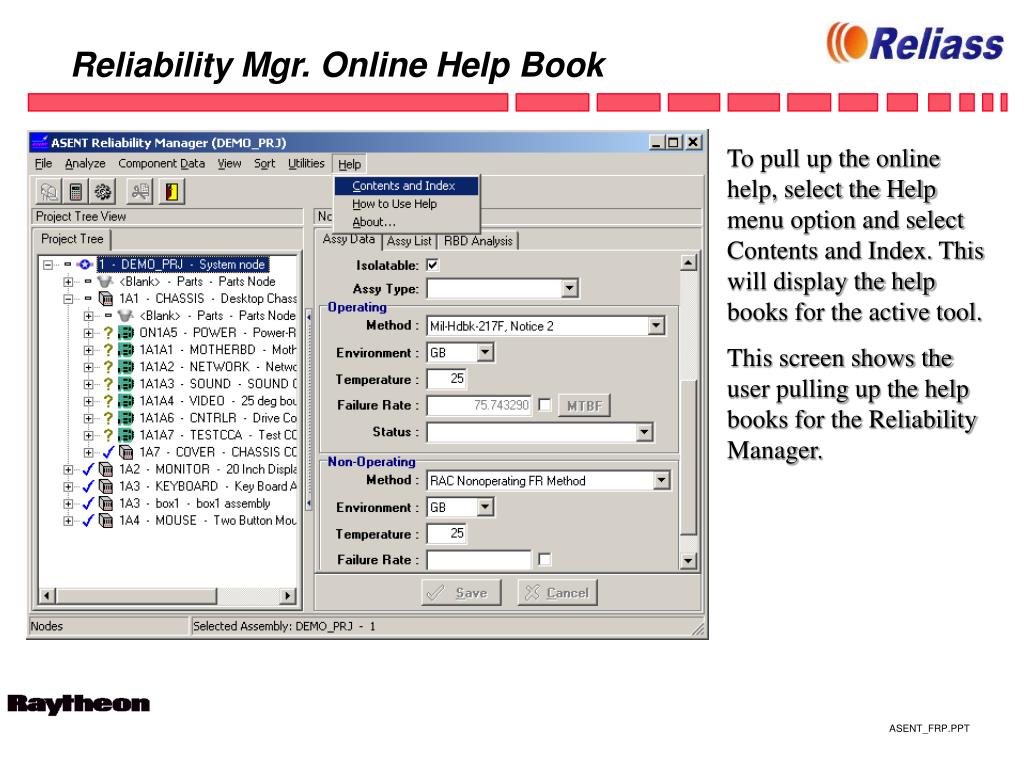Viewport: 1024px width, 768px height.
Task: Click the Cancel button
Action: pos(557,592)
